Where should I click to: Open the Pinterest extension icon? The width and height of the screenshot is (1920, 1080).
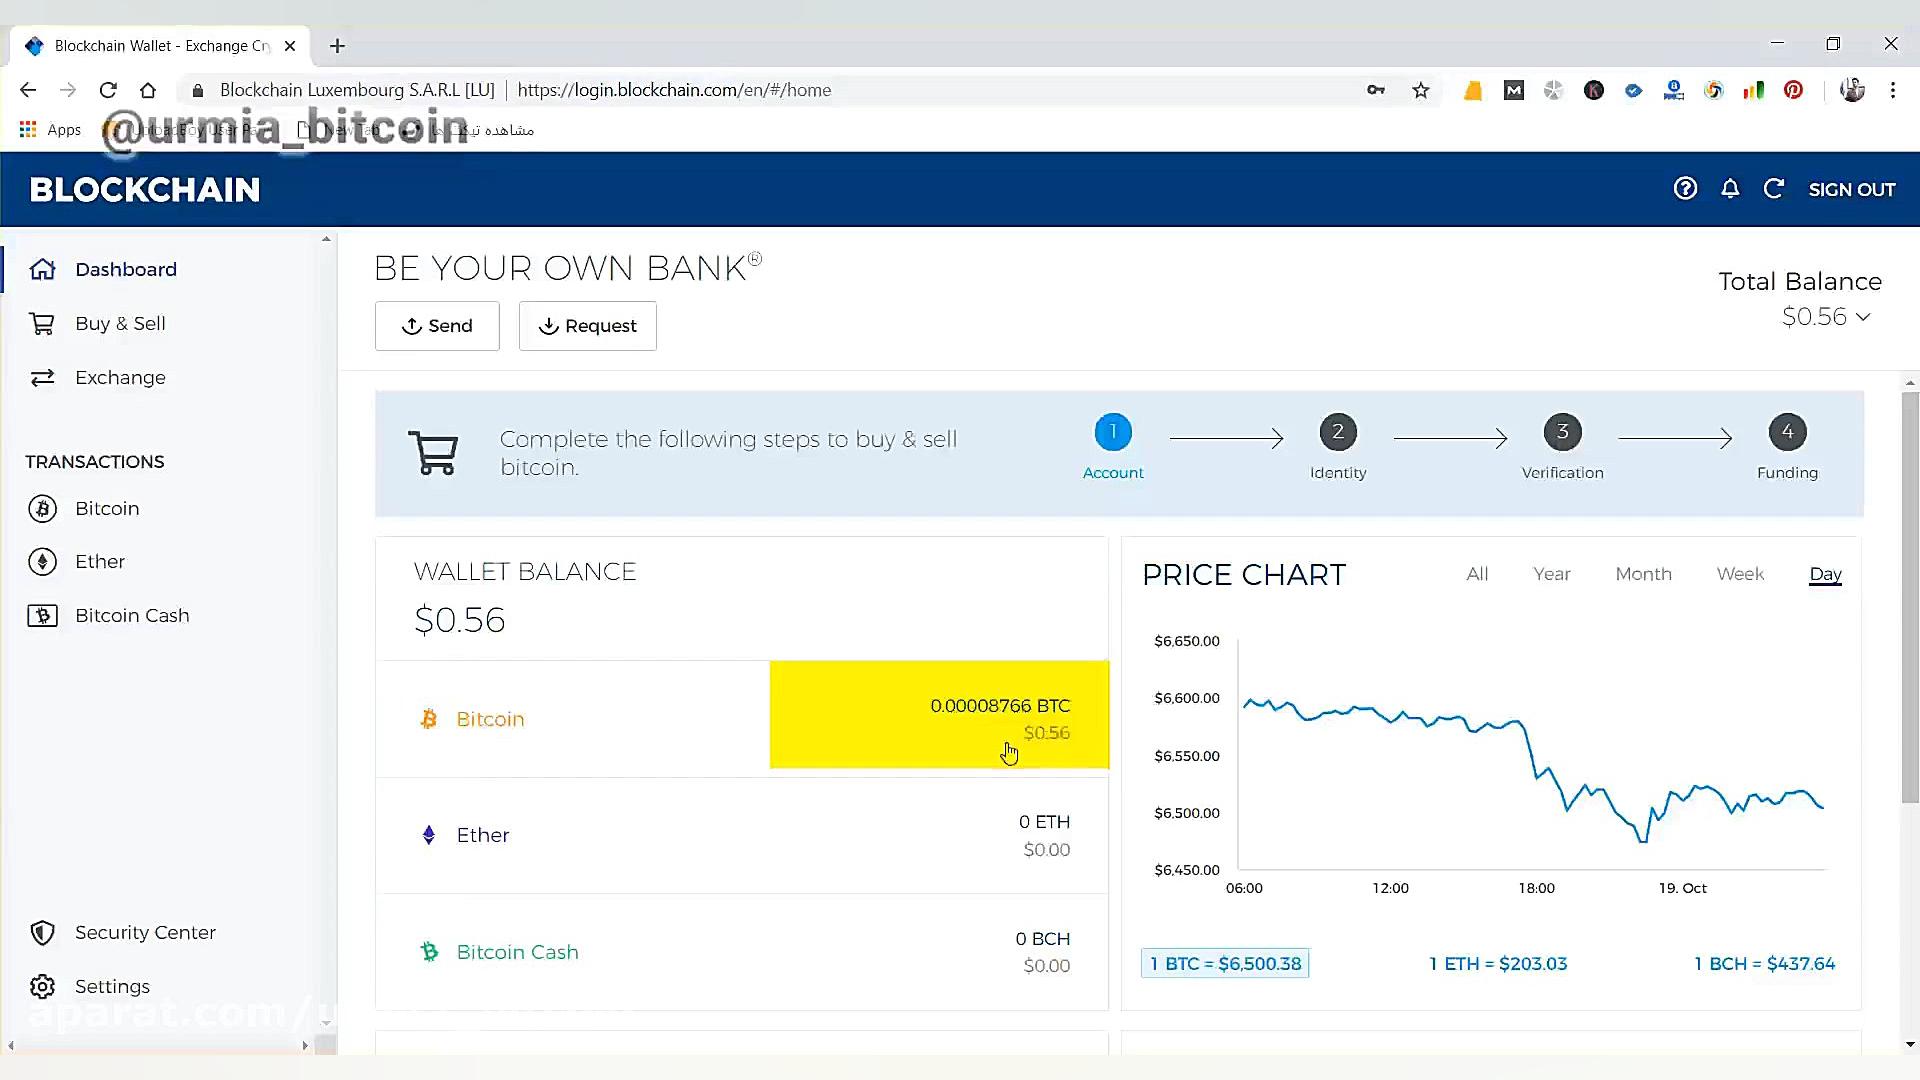[1793, 90]
